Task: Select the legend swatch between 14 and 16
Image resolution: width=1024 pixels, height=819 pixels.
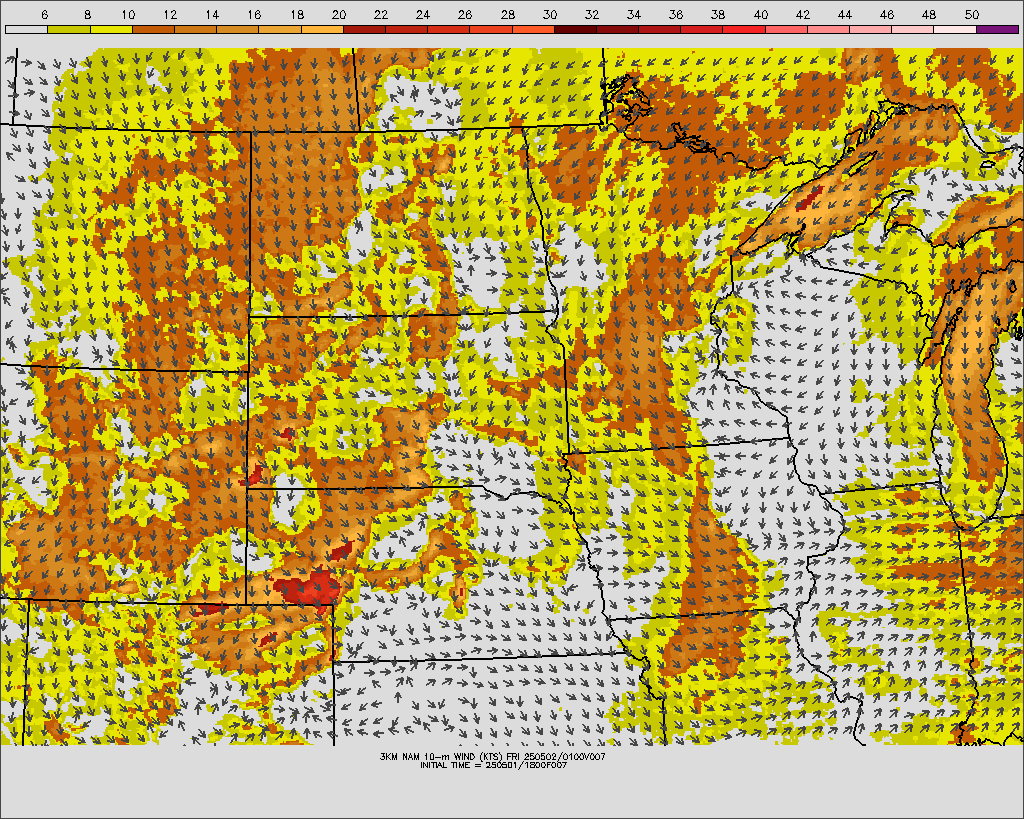Action: [238, 29]
